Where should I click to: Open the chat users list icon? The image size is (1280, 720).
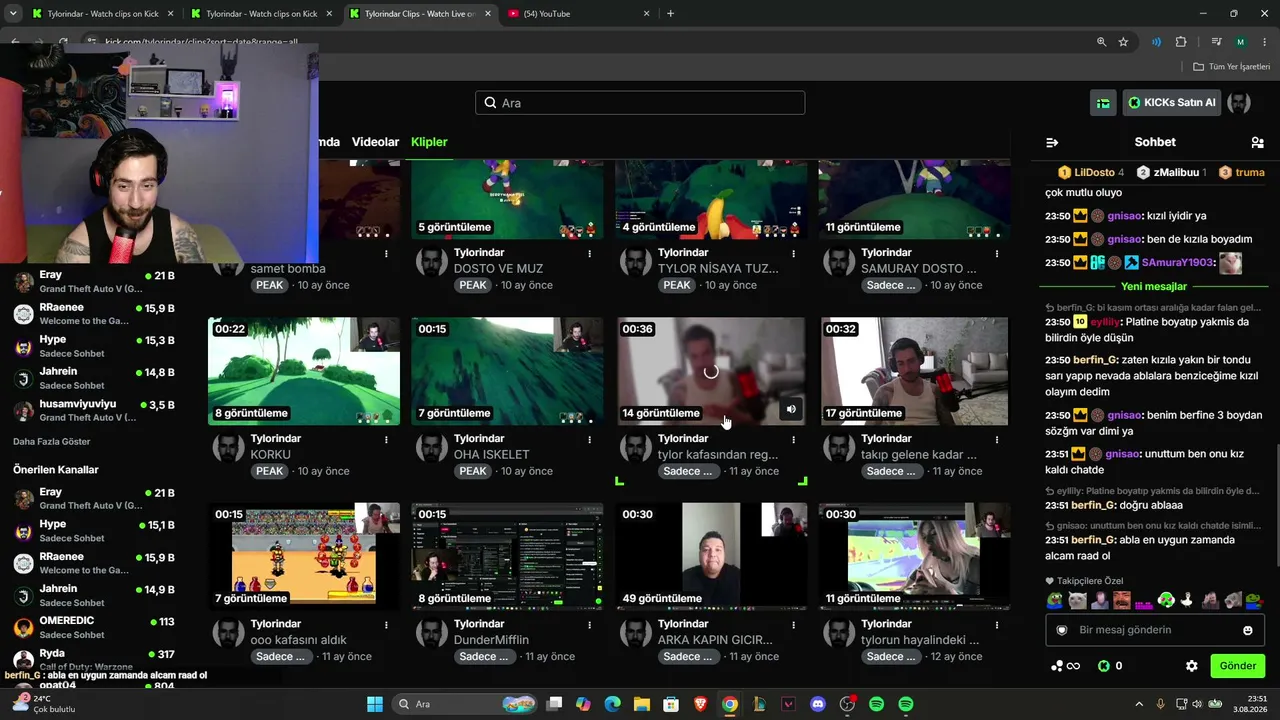pyautogui.click(x=1257, y=143)
